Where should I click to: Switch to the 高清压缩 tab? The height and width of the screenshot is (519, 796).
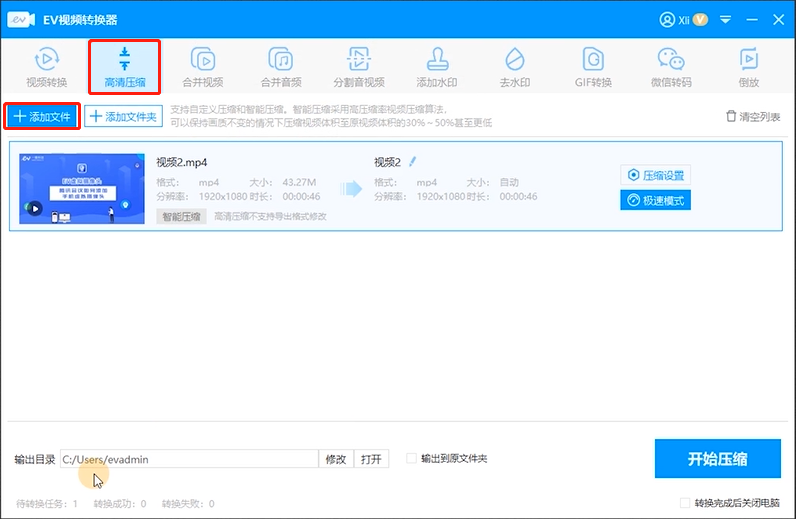(x=125, y=67)
